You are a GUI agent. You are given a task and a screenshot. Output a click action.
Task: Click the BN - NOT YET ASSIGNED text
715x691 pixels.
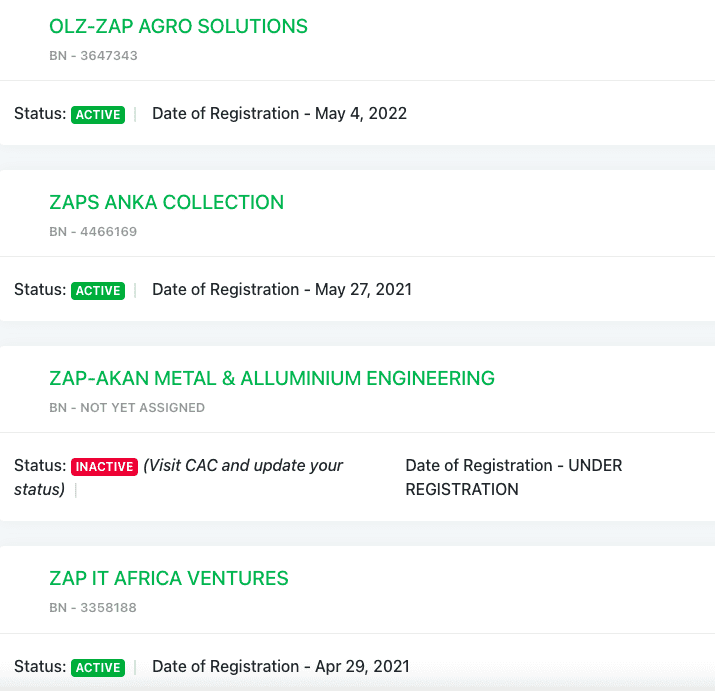[127, 408]
